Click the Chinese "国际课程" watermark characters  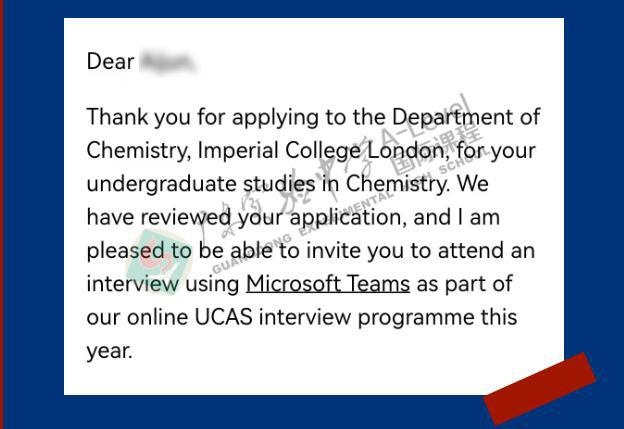(437, 146)
